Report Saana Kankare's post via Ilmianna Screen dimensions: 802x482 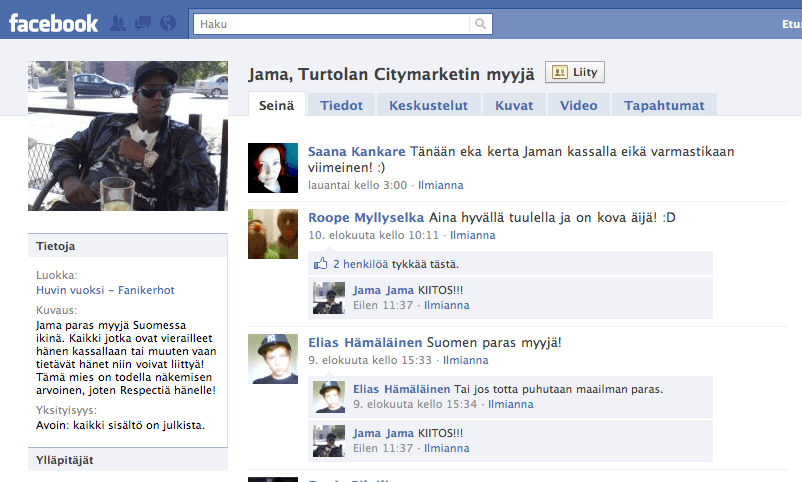(x=440, y=185)
